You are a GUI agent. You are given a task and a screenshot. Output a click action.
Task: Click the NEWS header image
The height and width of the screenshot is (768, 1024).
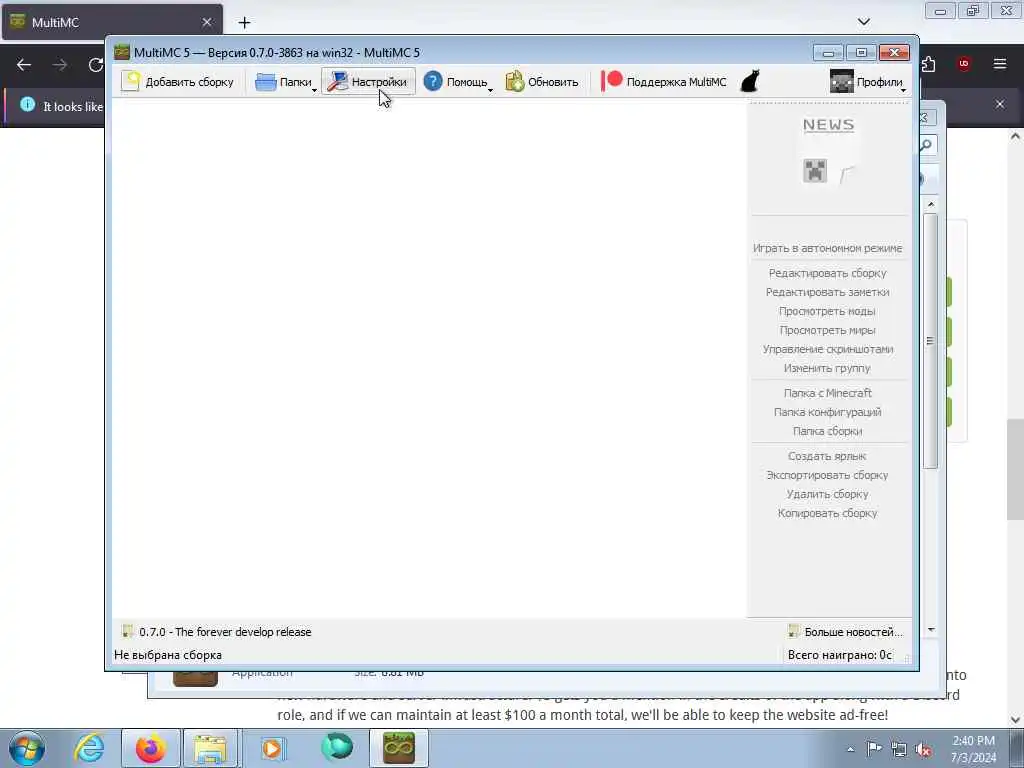click(828, 125)
